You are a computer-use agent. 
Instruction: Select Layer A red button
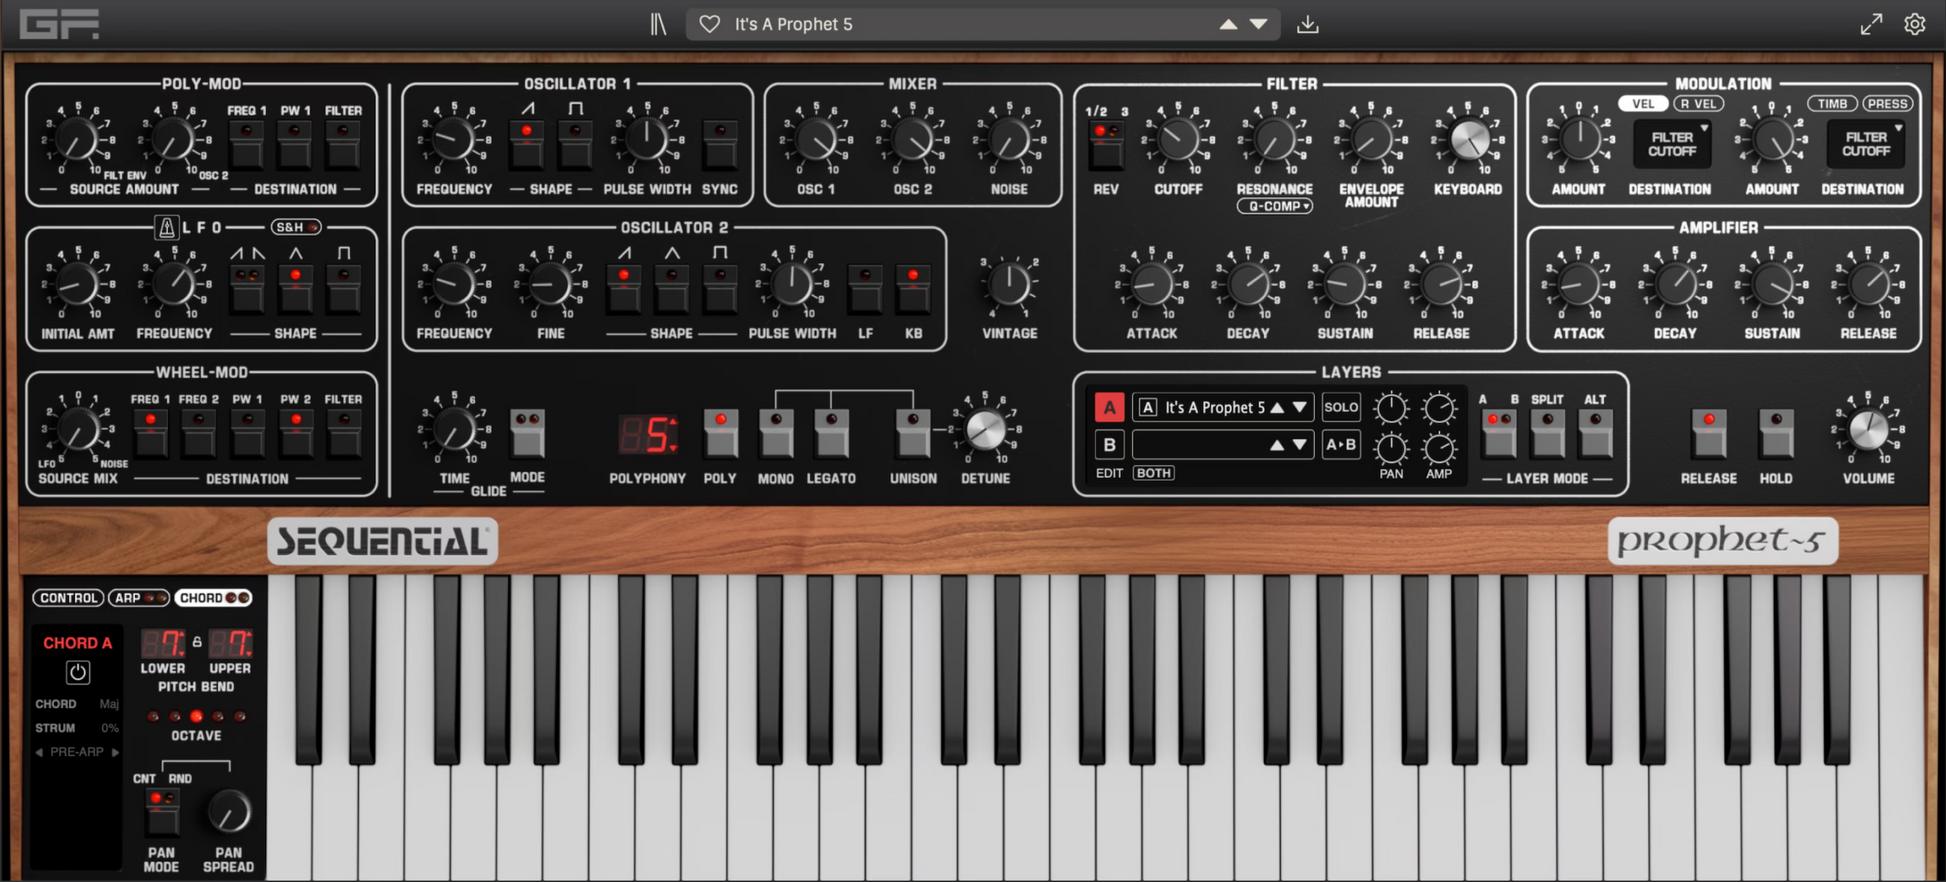1109,407
